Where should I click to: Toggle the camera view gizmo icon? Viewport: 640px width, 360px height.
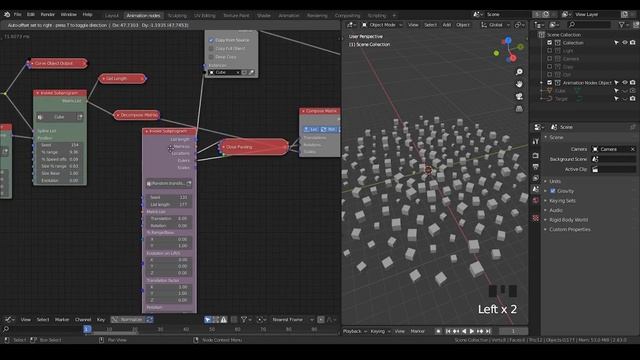[x=519, y=96]
